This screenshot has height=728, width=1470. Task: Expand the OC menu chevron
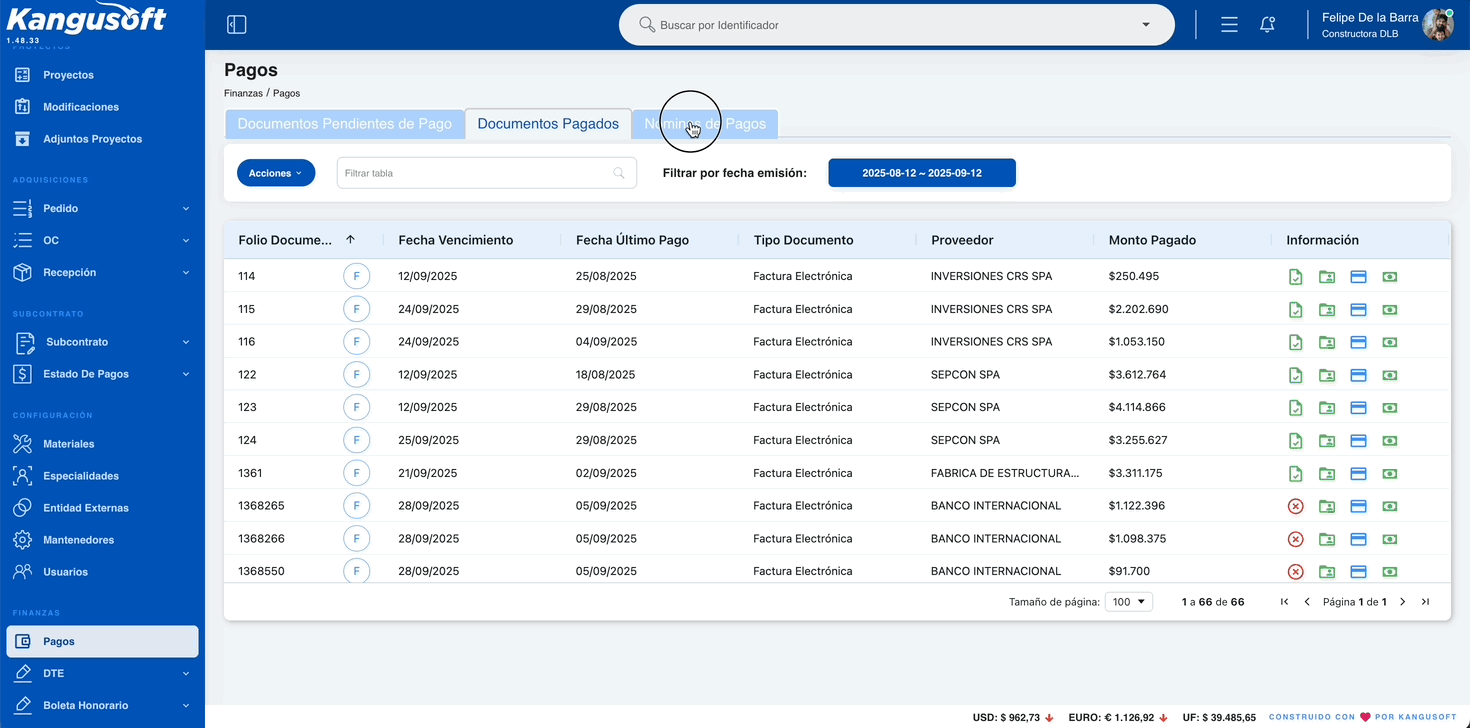tap(186, 241)
